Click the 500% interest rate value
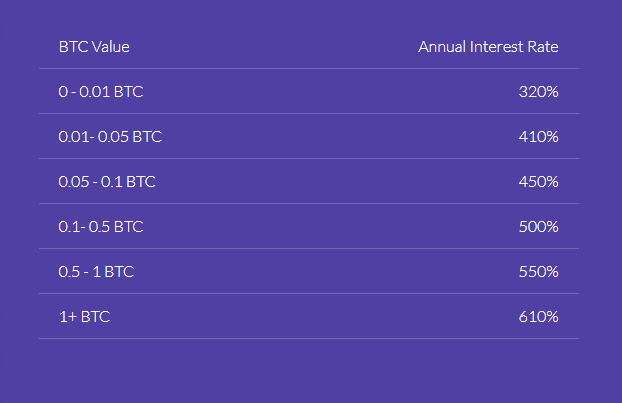The width and height of the screenshot is (622, 403). (x=538, y=226)
